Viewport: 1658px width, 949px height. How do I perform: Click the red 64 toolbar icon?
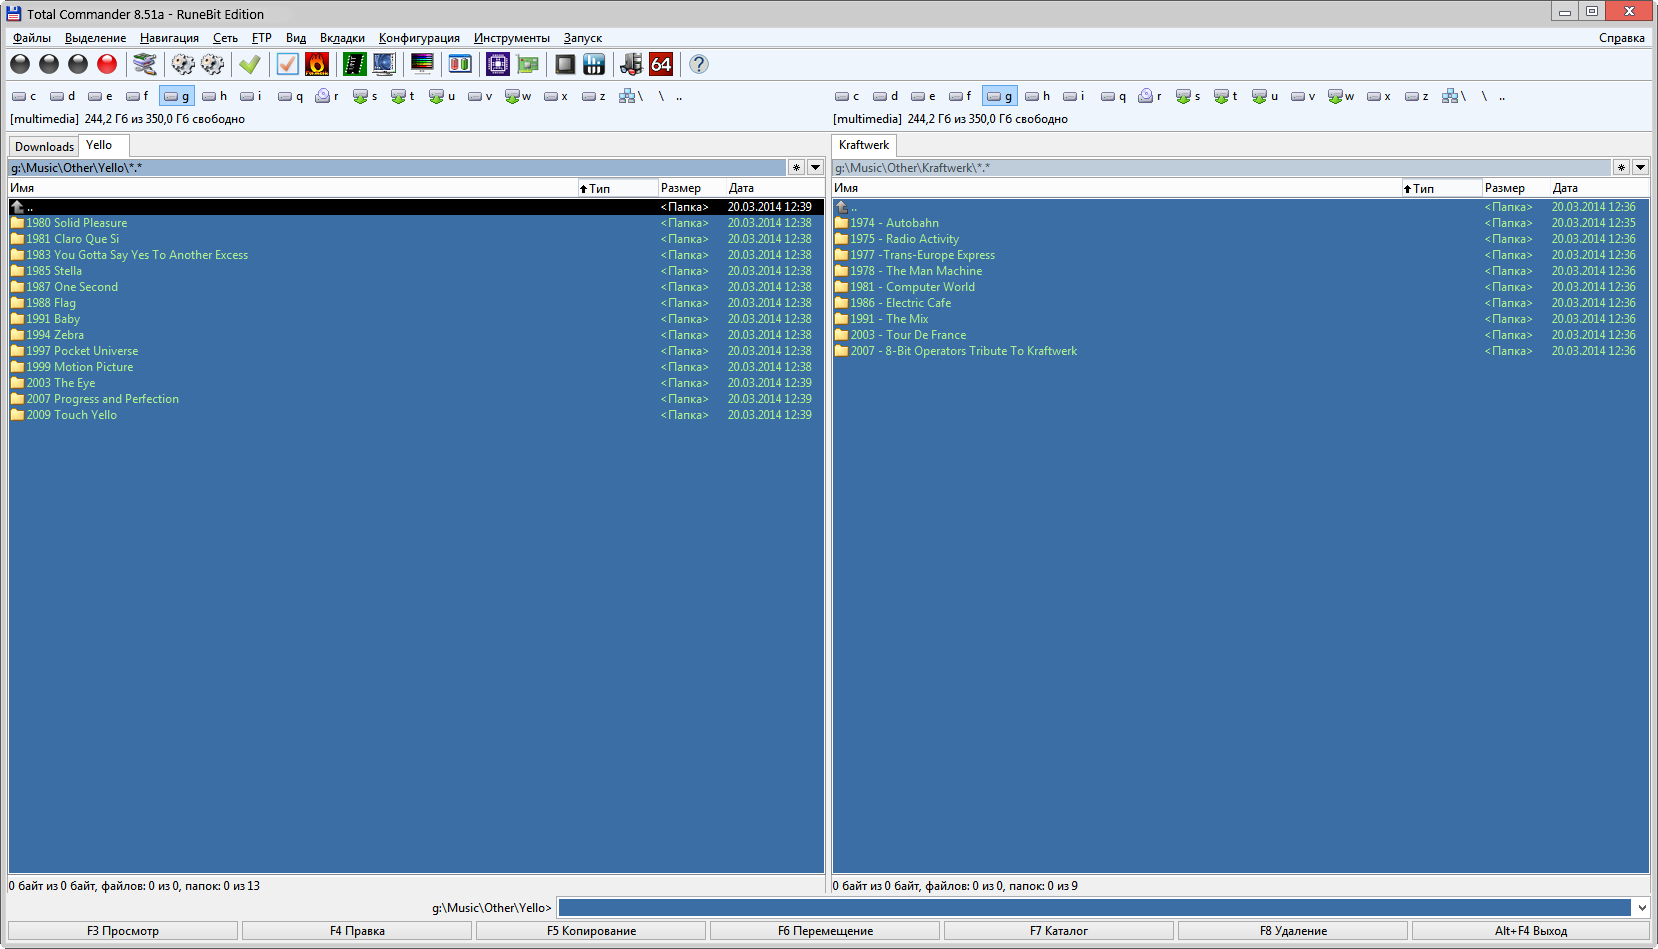[661, 64]
